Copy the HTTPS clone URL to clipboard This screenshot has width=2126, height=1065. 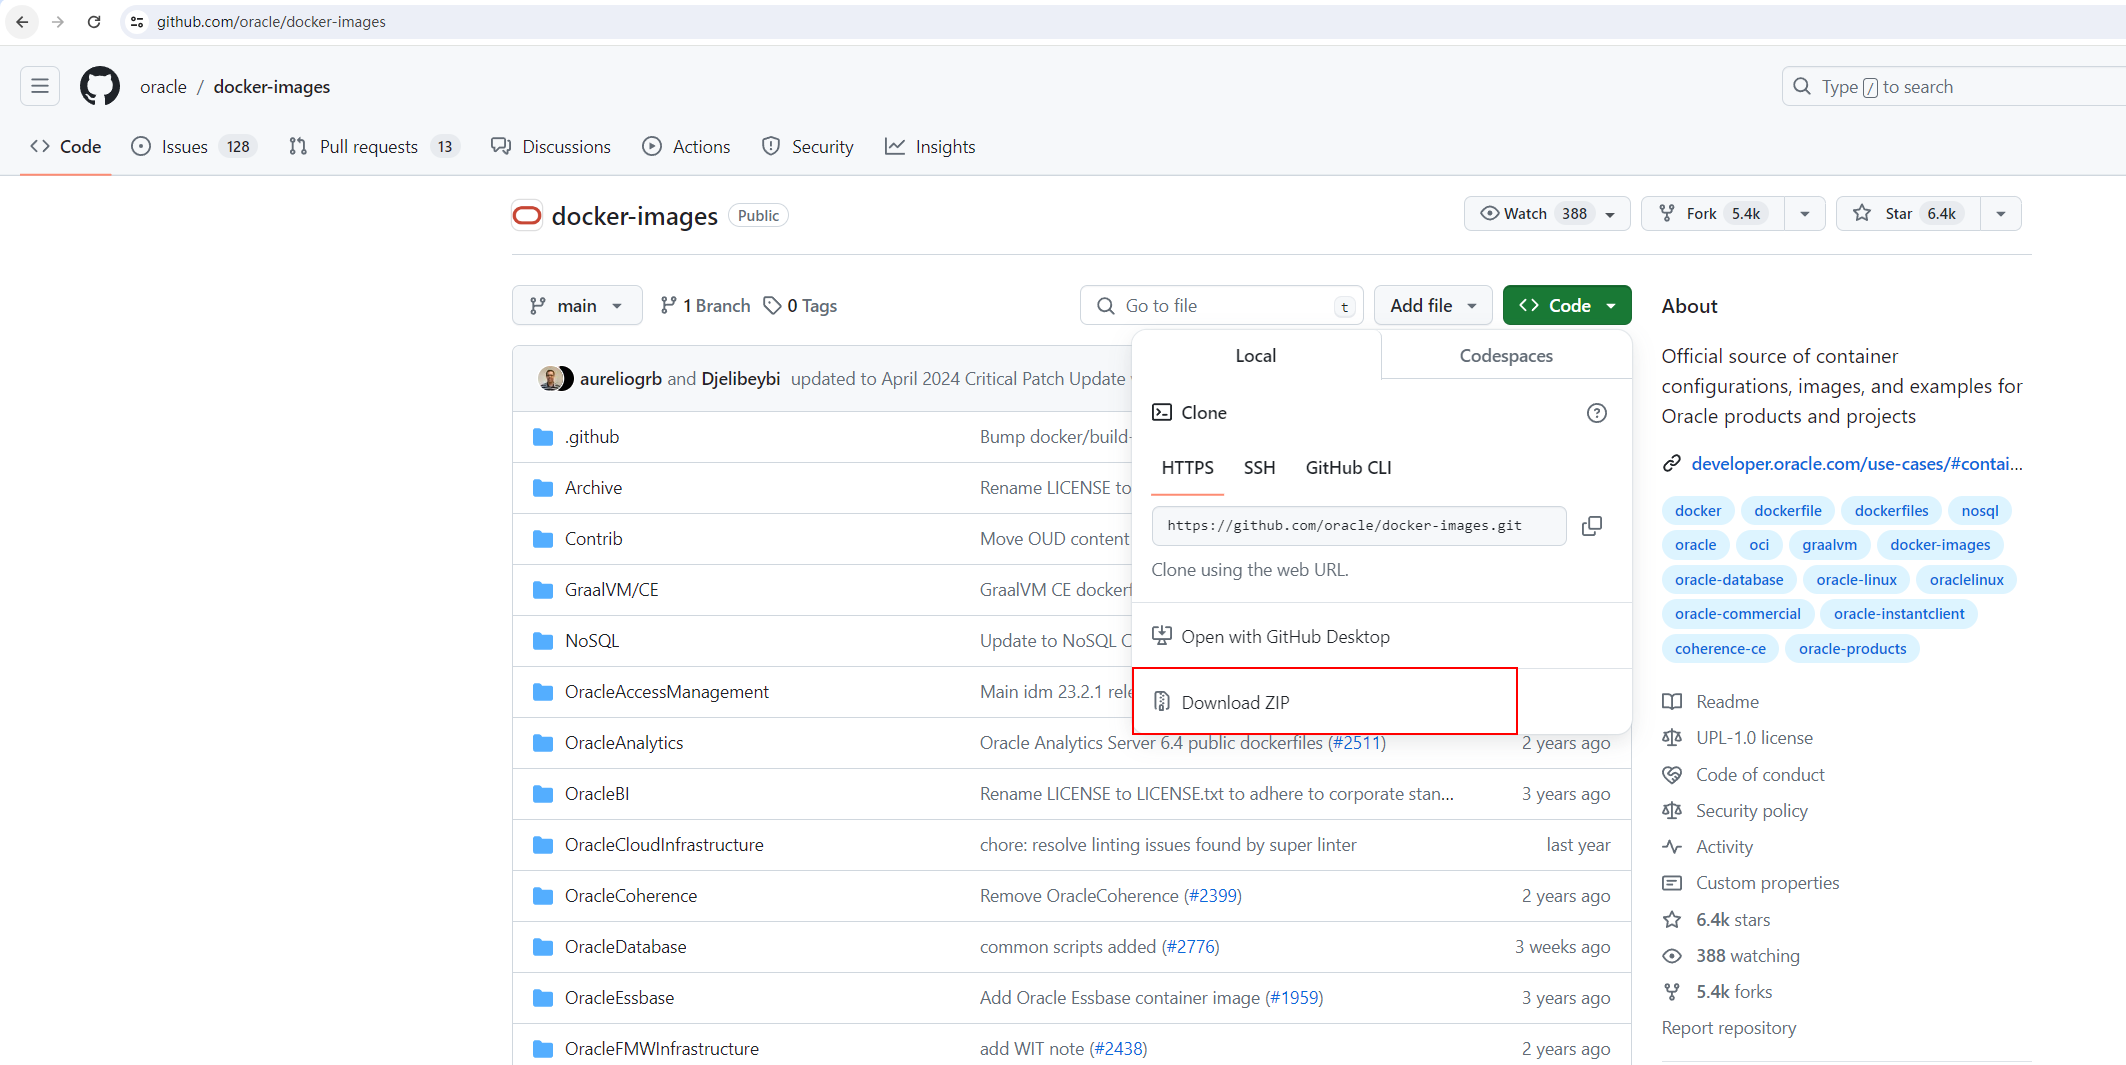coord(1592,526)
